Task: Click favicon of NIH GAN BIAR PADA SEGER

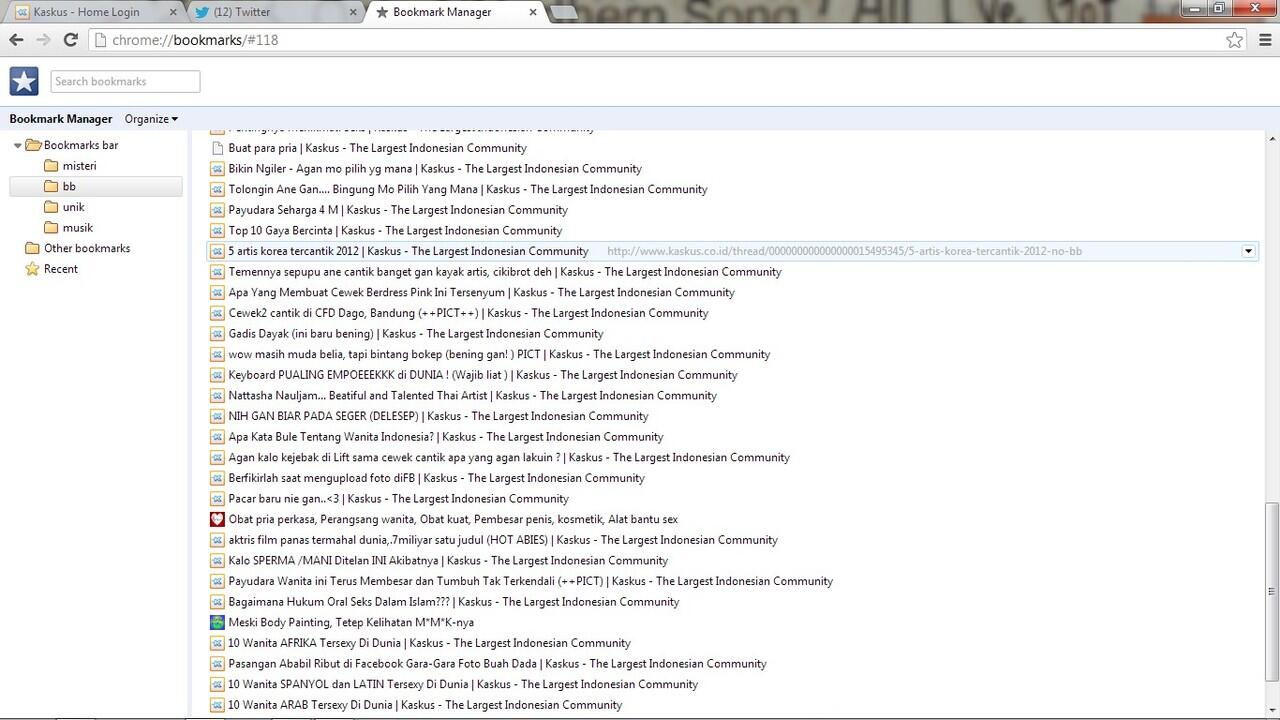Action: coord(217,416)
